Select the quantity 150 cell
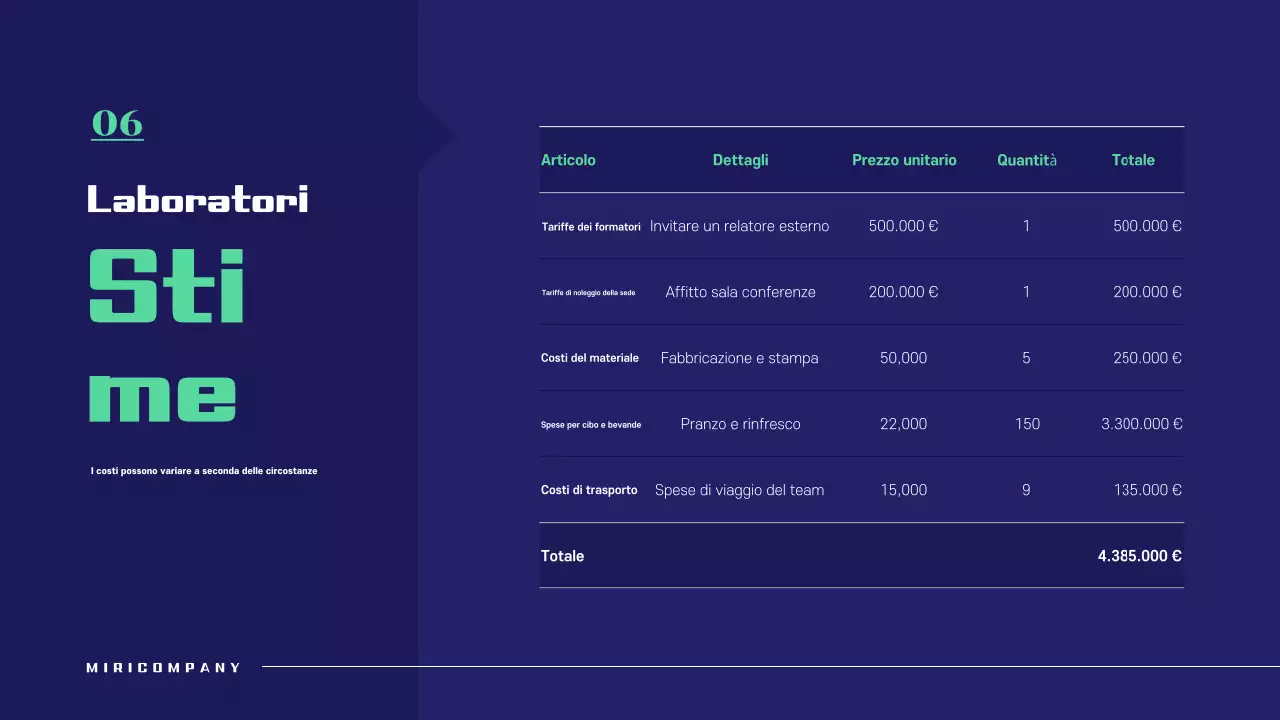This screenshot has width=1280, height=720. pos(1027,424)
